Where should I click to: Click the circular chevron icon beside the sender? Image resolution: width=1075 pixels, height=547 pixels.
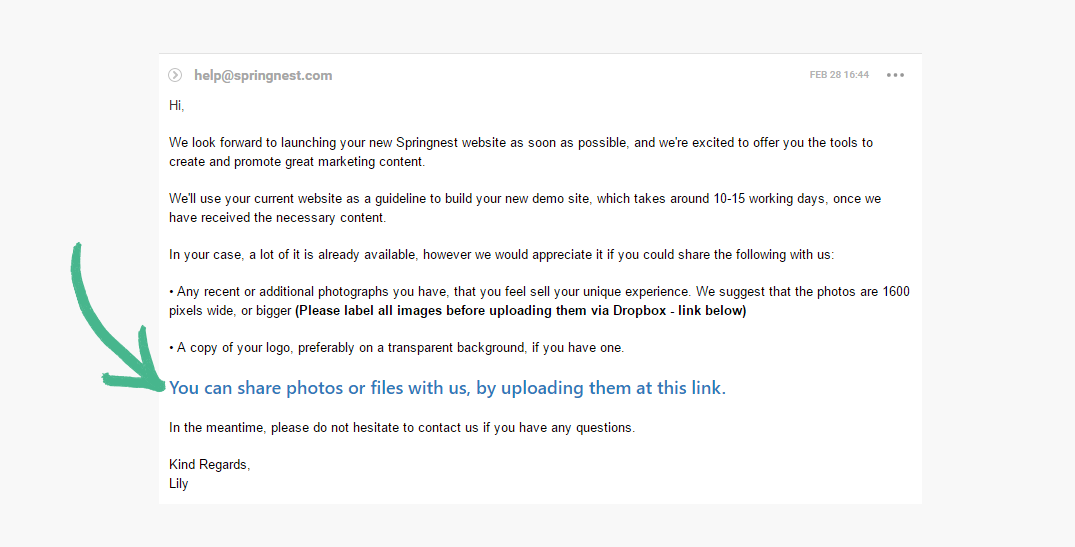pos(175,75)
